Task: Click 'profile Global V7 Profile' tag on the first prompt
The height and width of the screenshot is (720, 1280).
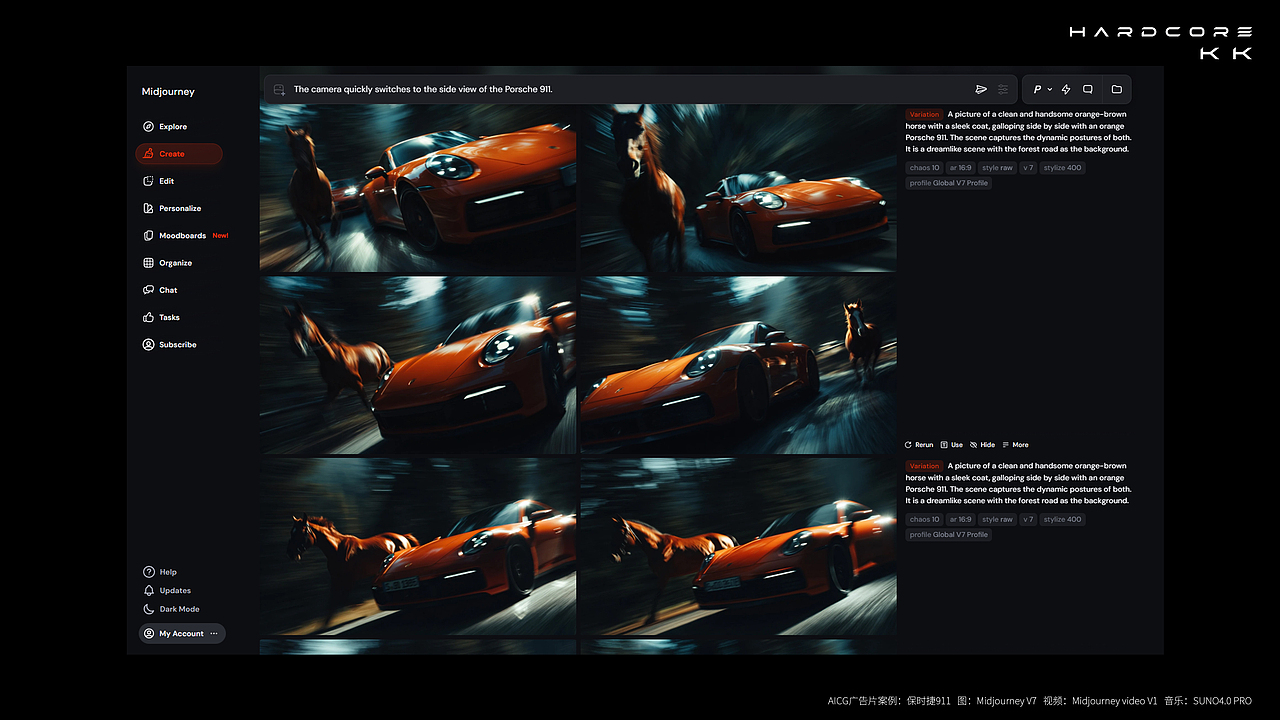Action: tap(949, 183)
